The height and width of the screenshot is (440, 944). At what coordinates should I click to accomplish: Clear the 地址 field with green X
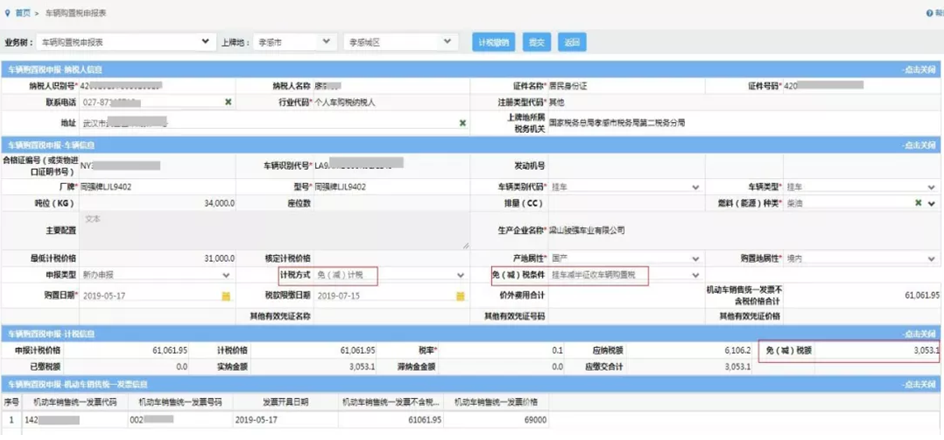click(462, 123)
